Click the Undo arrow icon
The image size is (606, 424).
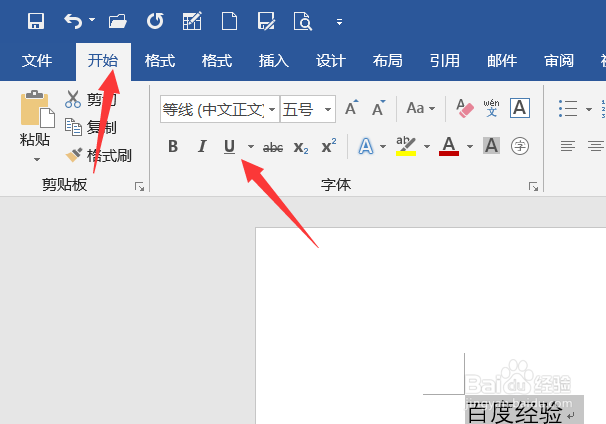coord(73,21)
